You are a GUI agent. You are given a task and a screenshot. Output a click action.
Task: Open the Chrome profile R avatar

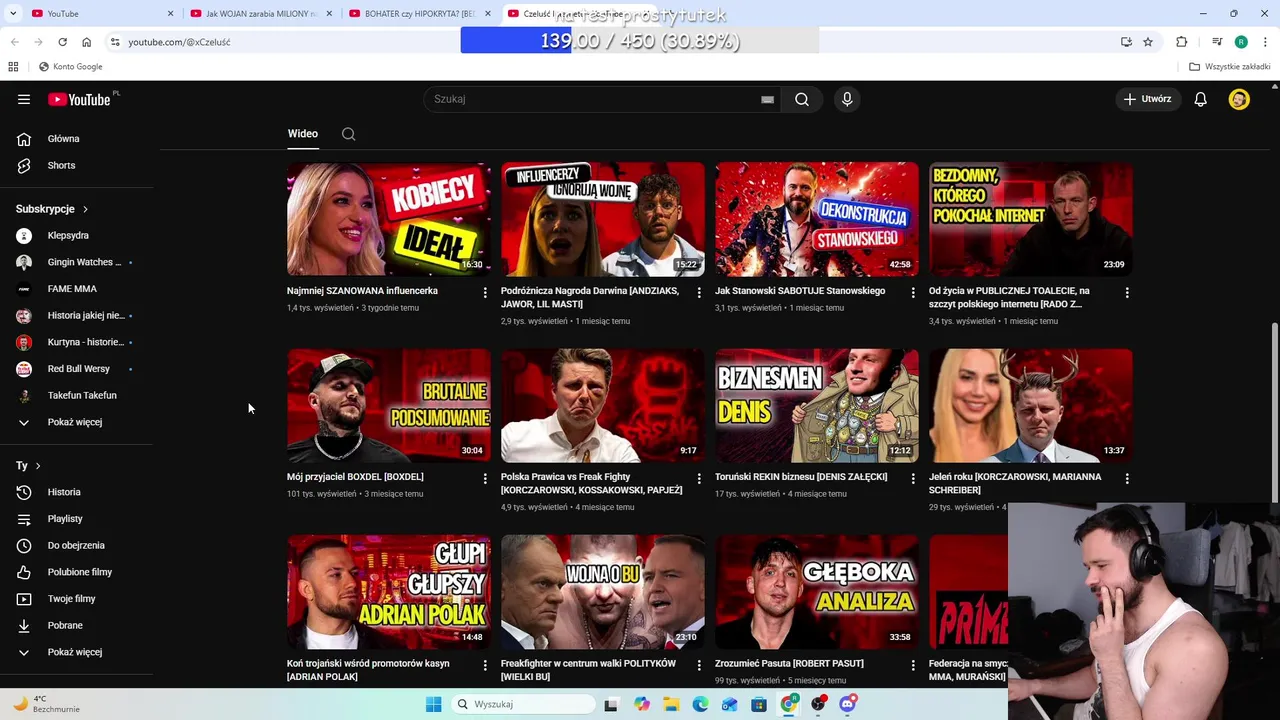pos(1241,42)
